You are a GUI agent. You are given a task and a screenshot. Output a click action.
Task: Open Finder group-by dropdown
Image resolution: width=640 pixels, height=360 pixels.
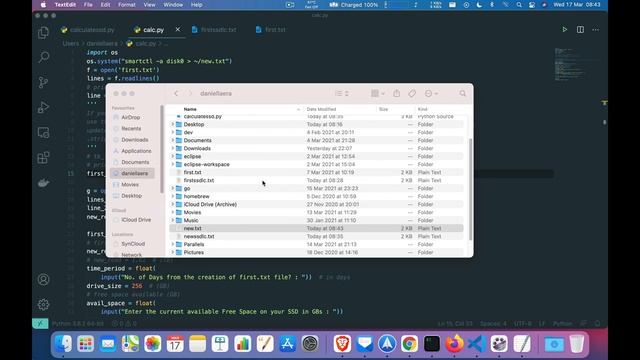[378, 93]
